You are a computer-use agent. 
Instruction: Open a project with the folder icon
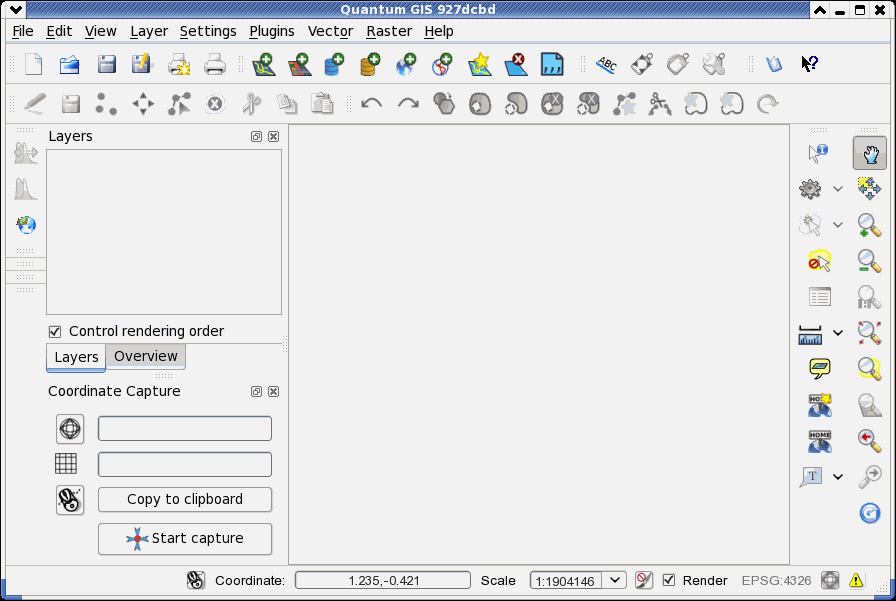pos(70,65)
